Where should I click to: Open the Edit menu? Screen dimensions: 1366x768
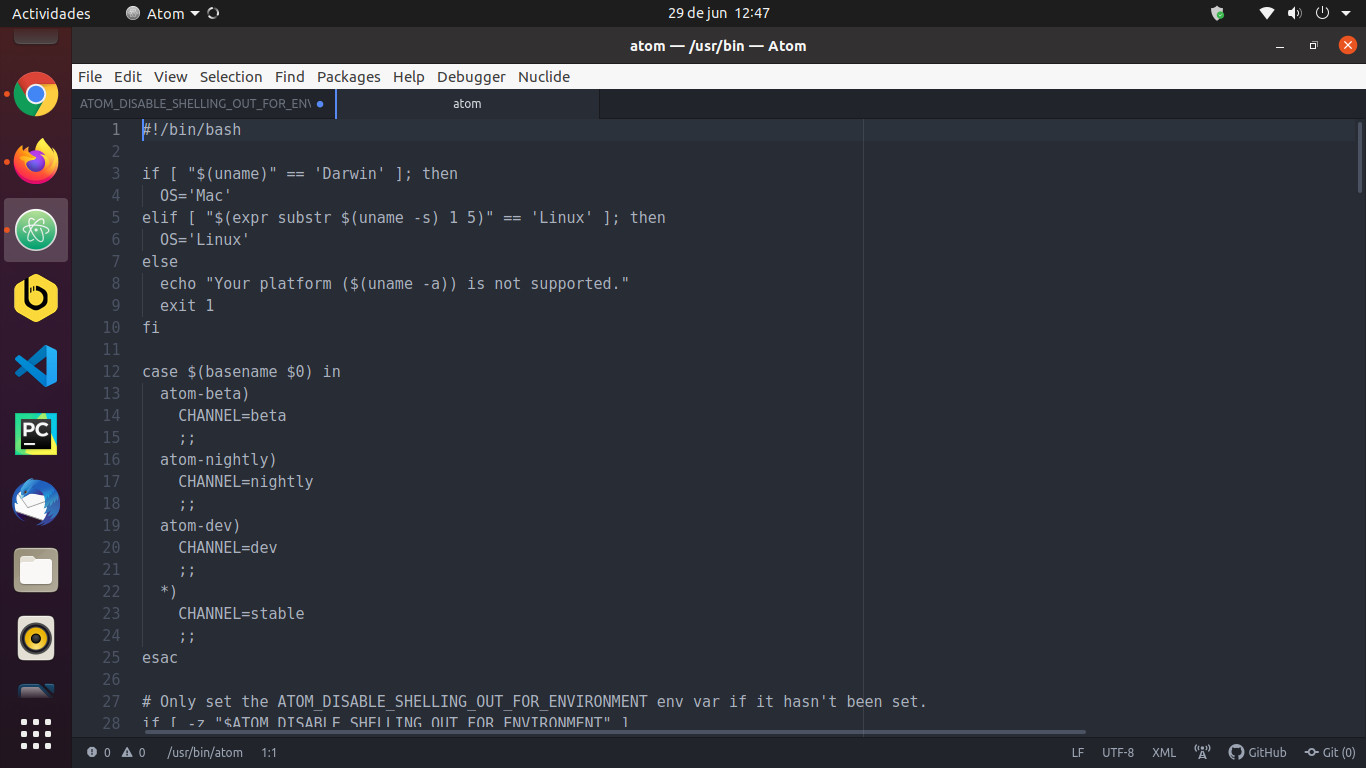coord(128,77)
